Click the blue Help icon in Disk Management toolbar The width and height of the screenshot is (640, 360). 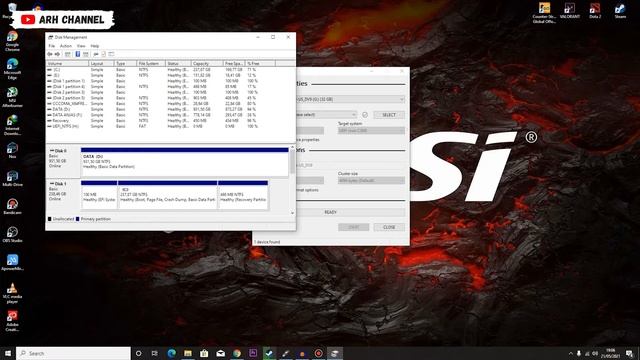78,54
